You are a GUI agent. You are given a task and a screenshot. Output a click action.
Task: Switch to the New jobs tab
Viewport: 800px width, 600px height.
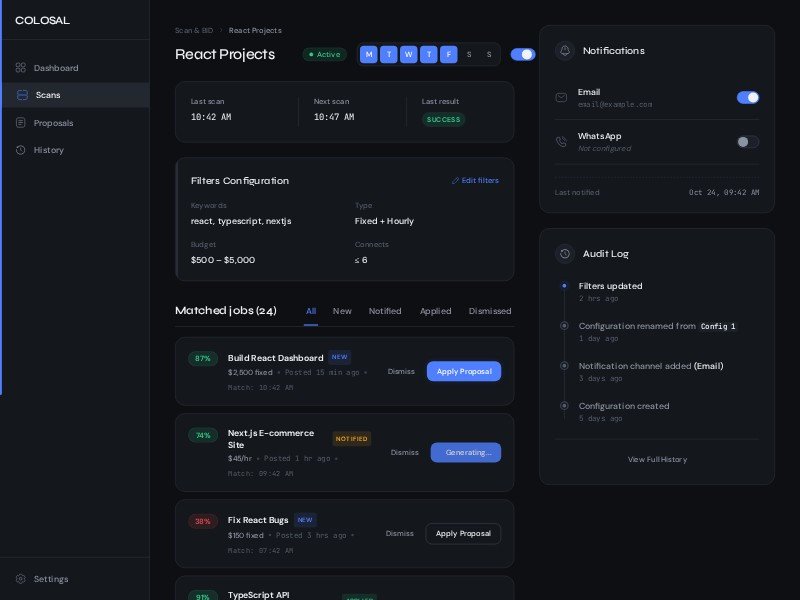point(342,311)
